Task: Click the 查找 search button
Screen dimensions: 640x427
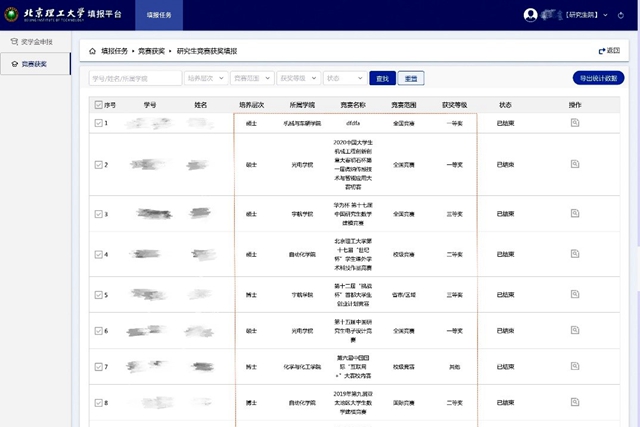Action: pyautogui.click(x=382, y=77)
